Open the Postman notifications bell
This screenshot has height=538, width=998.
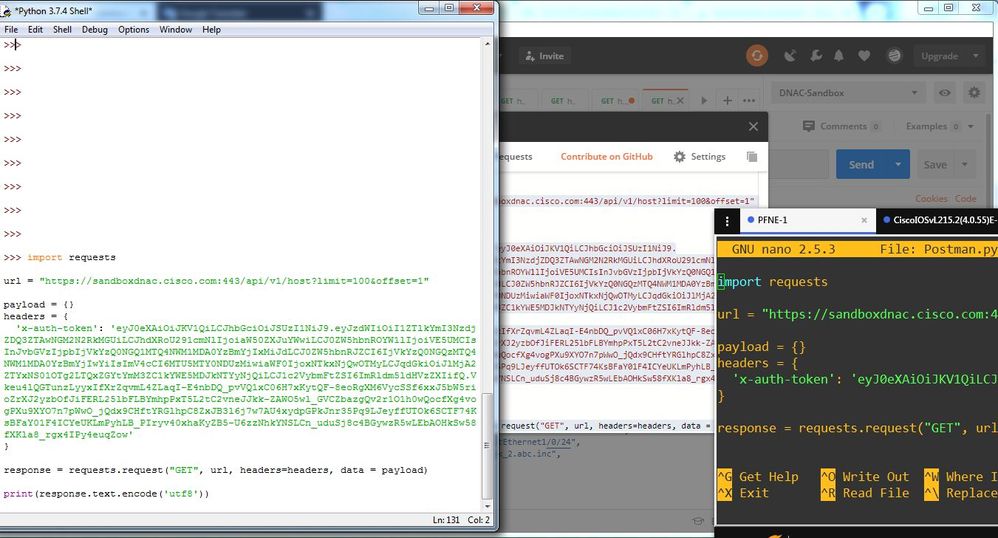pyautogui.click(x=839, y=56)
